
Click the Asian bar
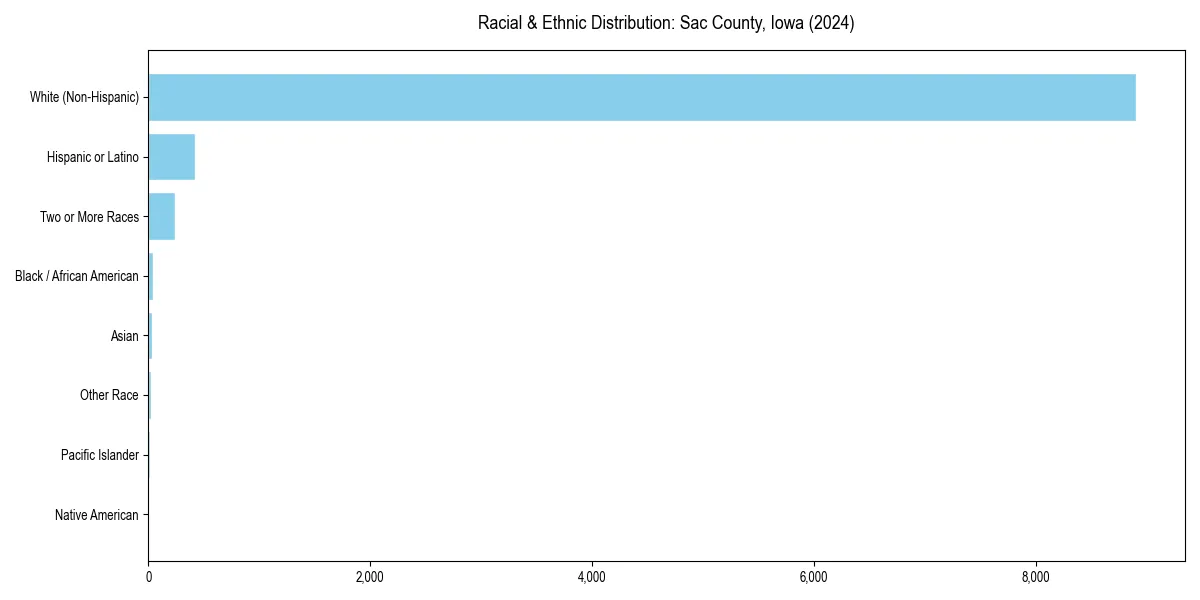150,336
